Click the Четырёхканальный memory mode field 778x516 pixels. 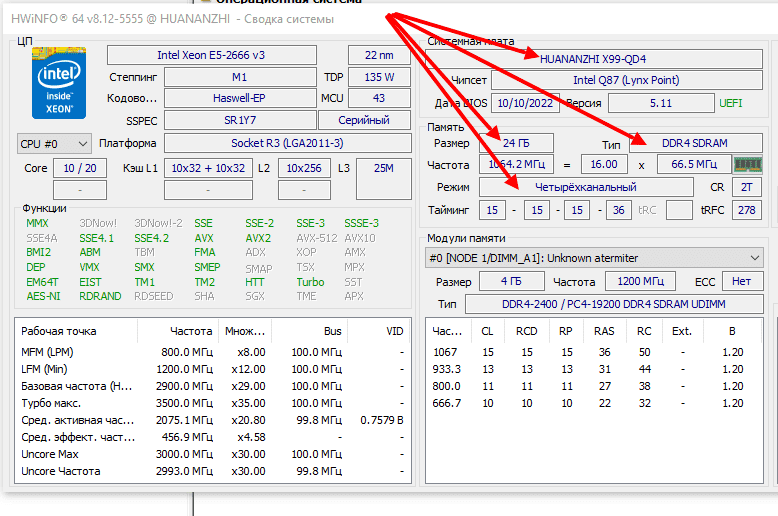click(x=585, y=187)
